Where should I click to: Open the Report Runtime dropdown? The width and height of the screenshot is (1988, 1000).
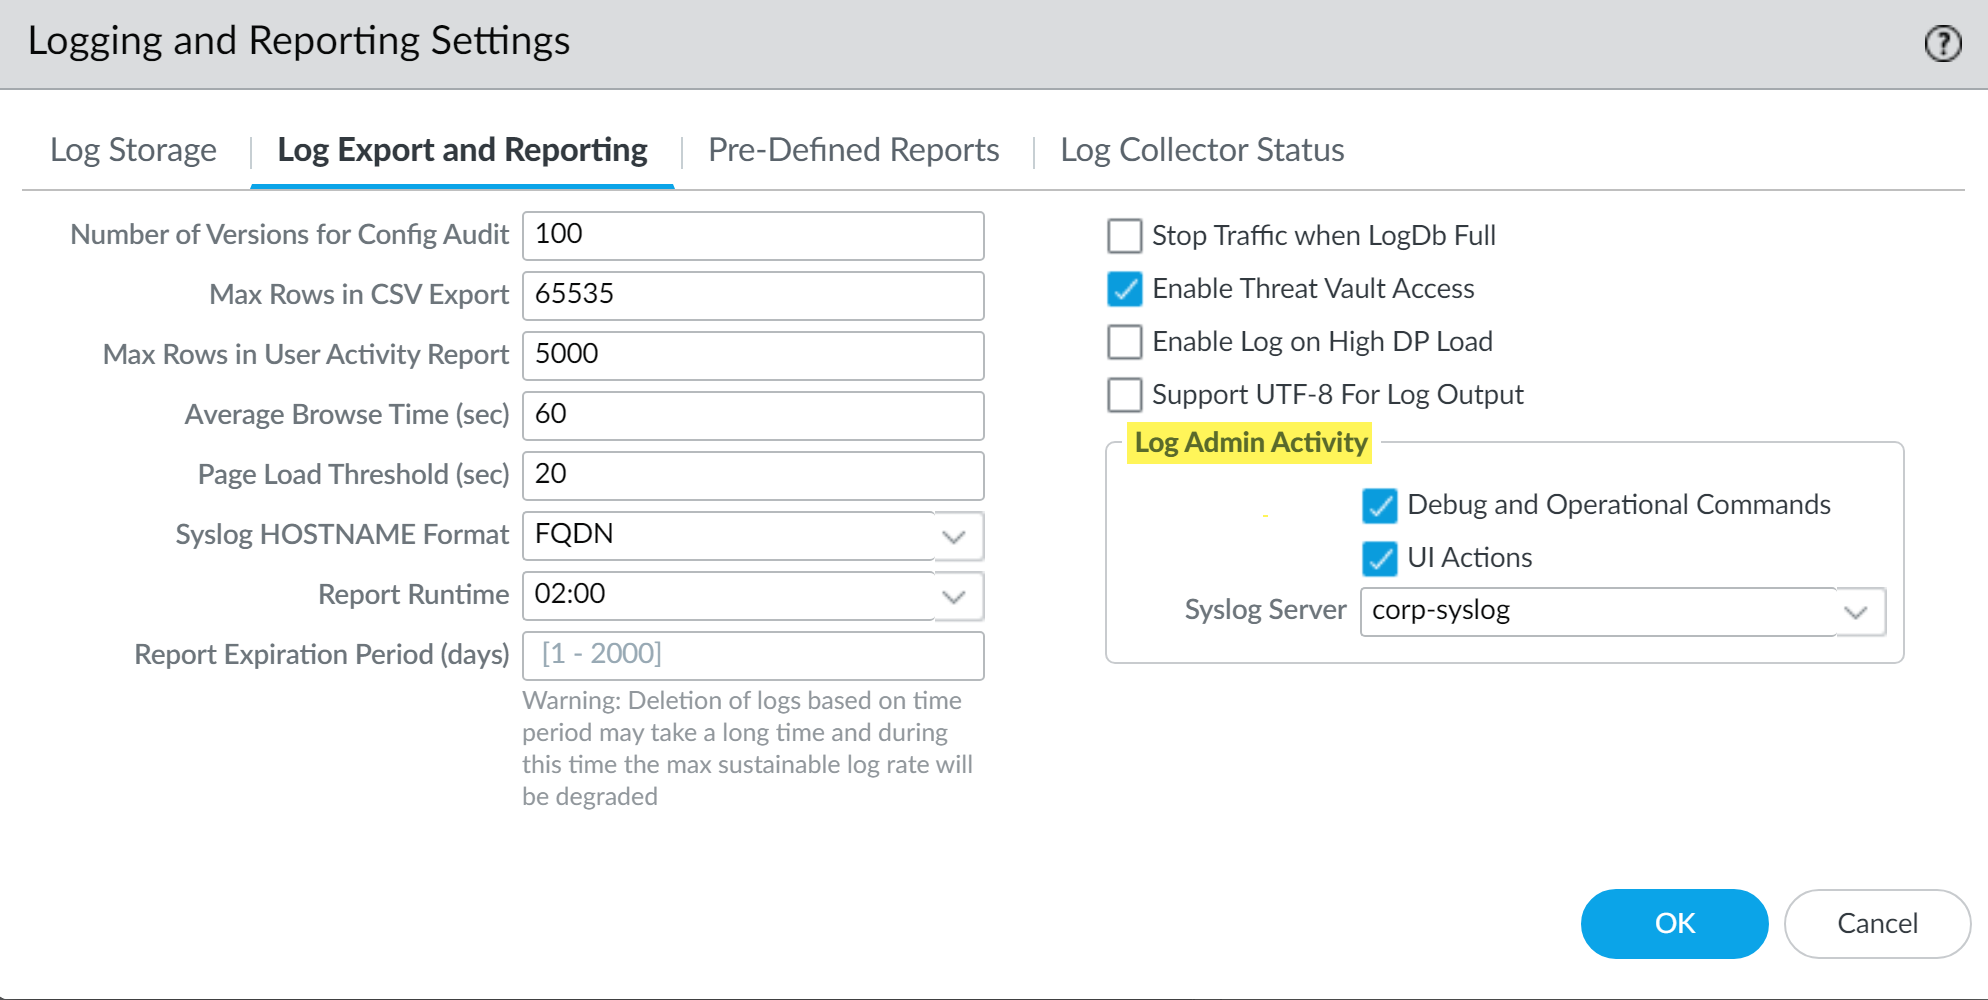tap(954, 596)
